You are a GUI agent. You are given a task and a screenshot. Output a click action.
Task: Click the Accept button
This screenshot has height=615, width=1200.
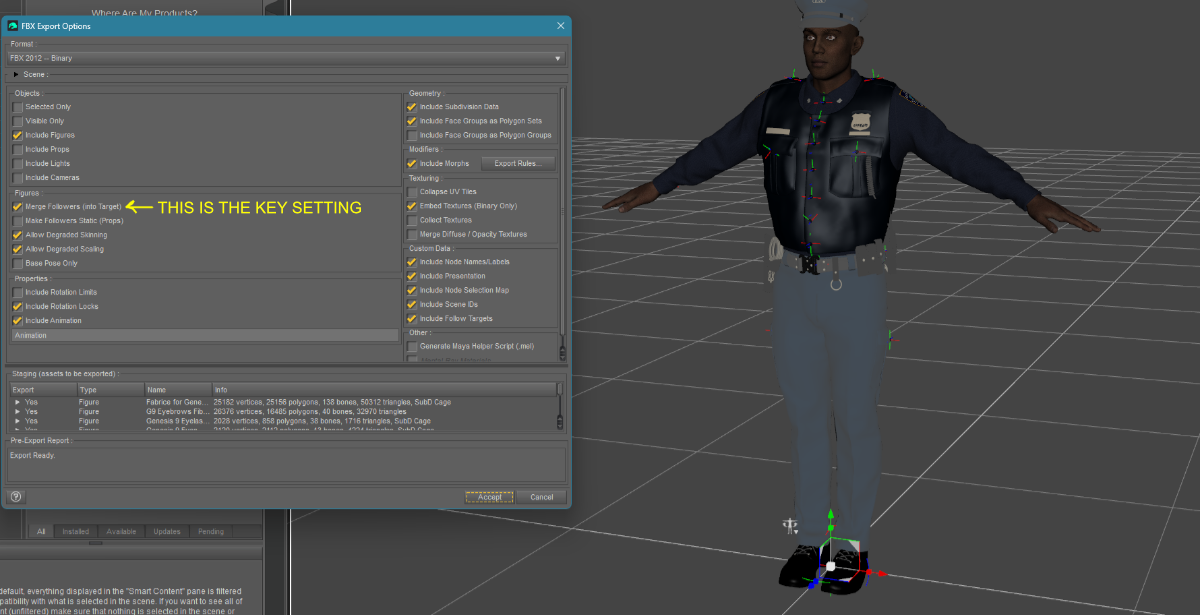[x=489, y=497]
